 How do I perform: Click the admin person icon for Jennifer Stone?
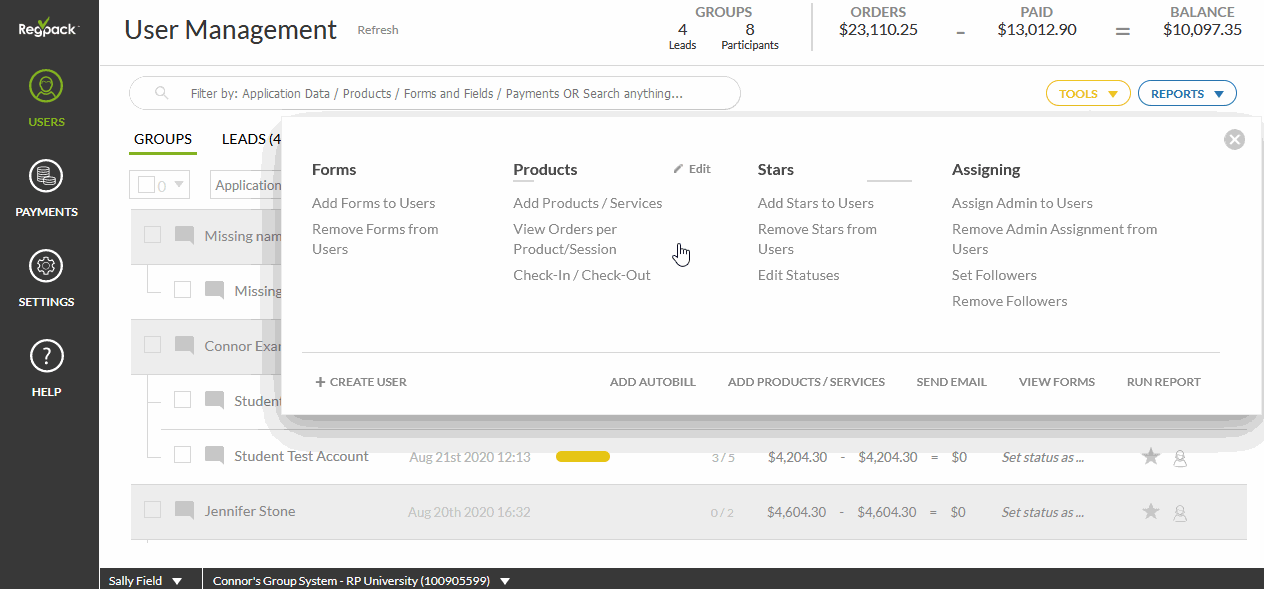point(1180,513)
